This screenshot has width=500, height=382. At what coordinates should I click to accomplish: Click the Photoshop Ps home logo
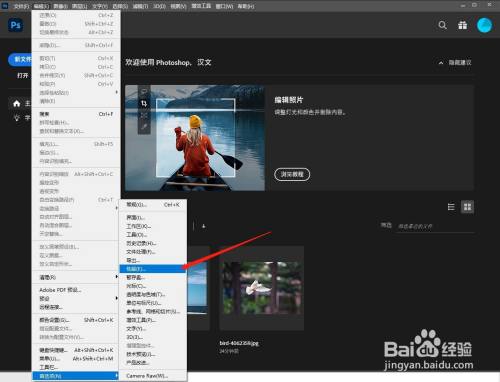(15, 25)
